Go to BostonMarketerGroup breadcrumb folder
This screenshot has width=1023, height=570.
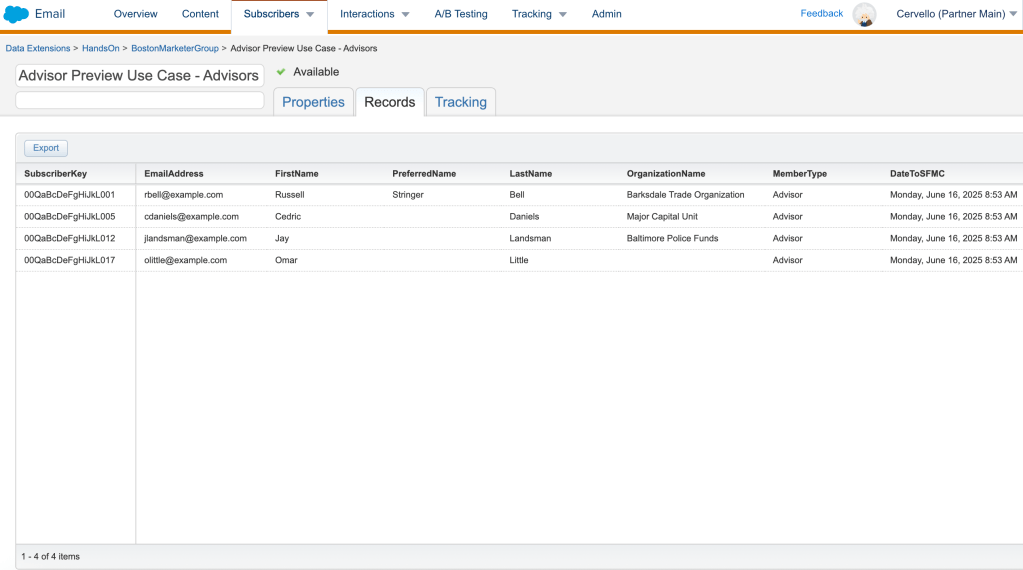pos(175,48)
